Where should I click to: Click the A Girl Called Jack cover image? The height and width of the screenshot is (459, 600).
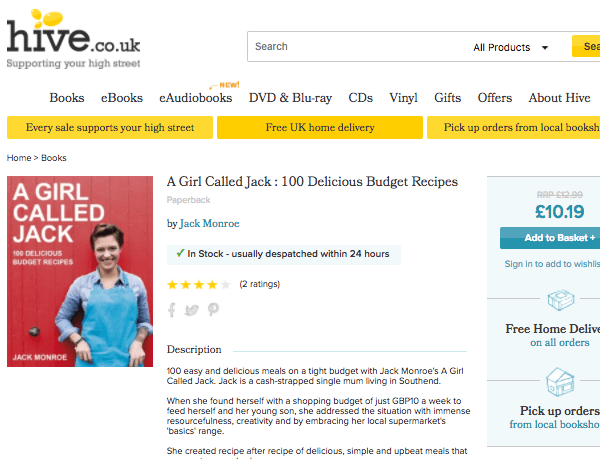(80, 271)
